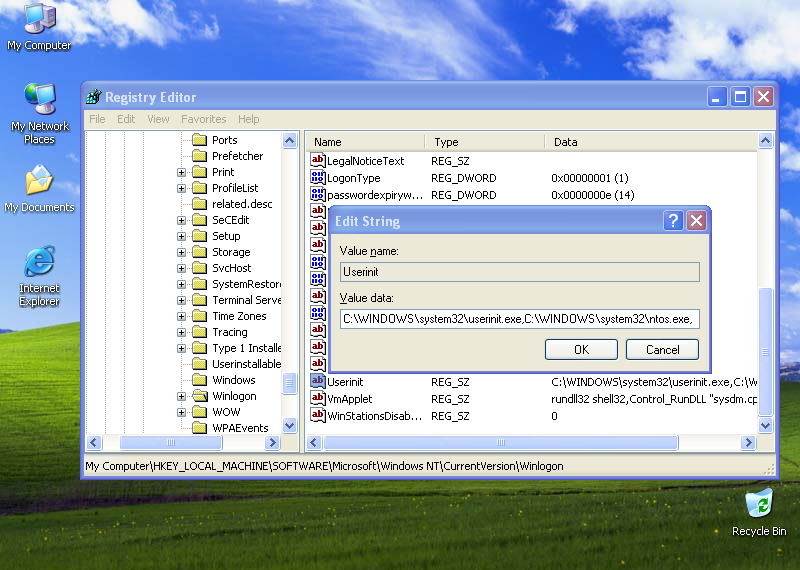Expand the SeCEdit key
Image resolution: width=800 pixels, height=570 pixels.
coord(181,220)
